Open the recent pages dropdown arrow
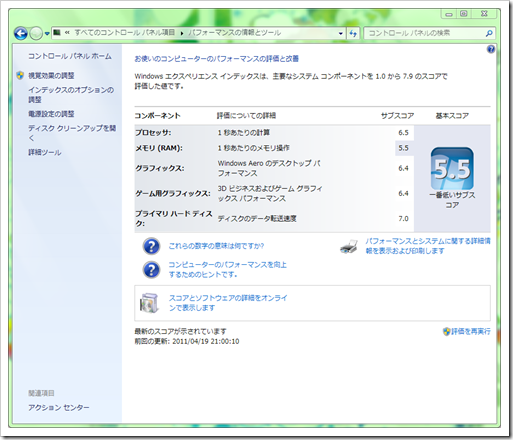513x440 pixels. pyautogui.click(x=47, y=34)
